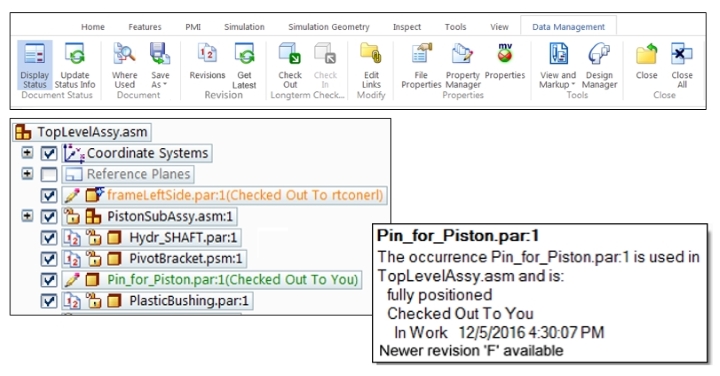Click Get Latest revision icon
The width and height of the screenshot is (720, 376).
coord(244,54)
